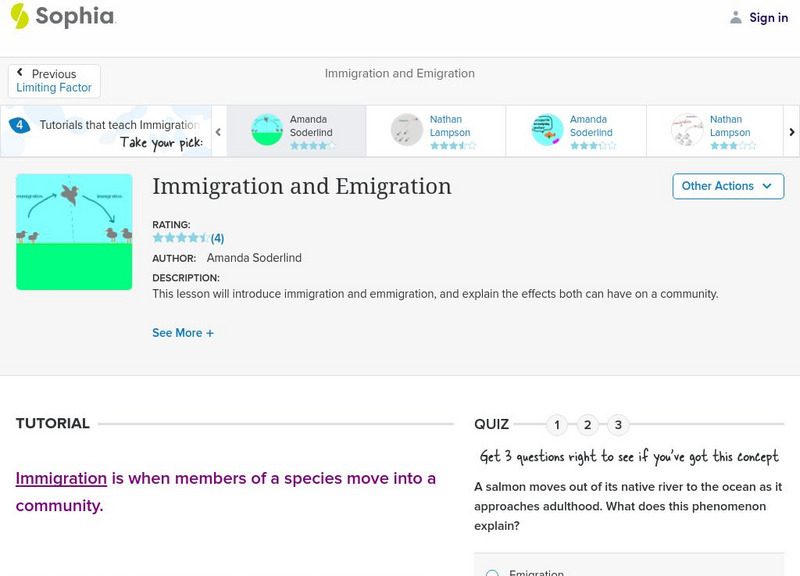Click the quiz step 1 circle
The image size is (800, 576).
click(x=556, y=424)
